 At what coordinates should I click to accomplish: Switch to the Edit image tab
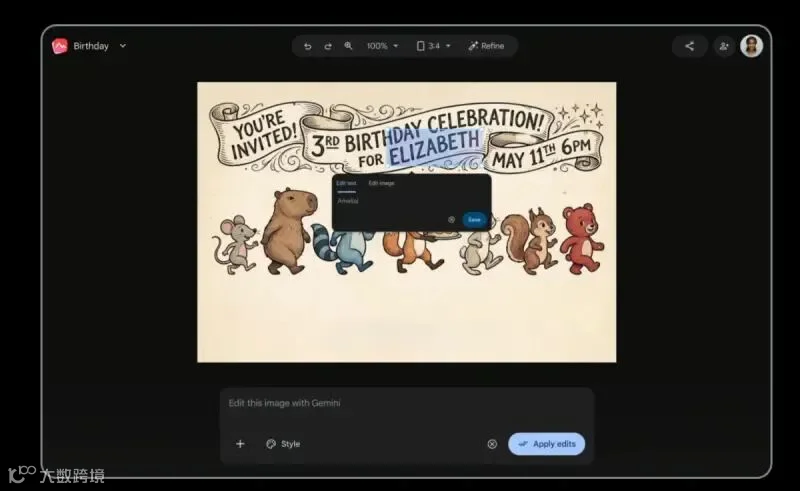[x=381, y=183]
